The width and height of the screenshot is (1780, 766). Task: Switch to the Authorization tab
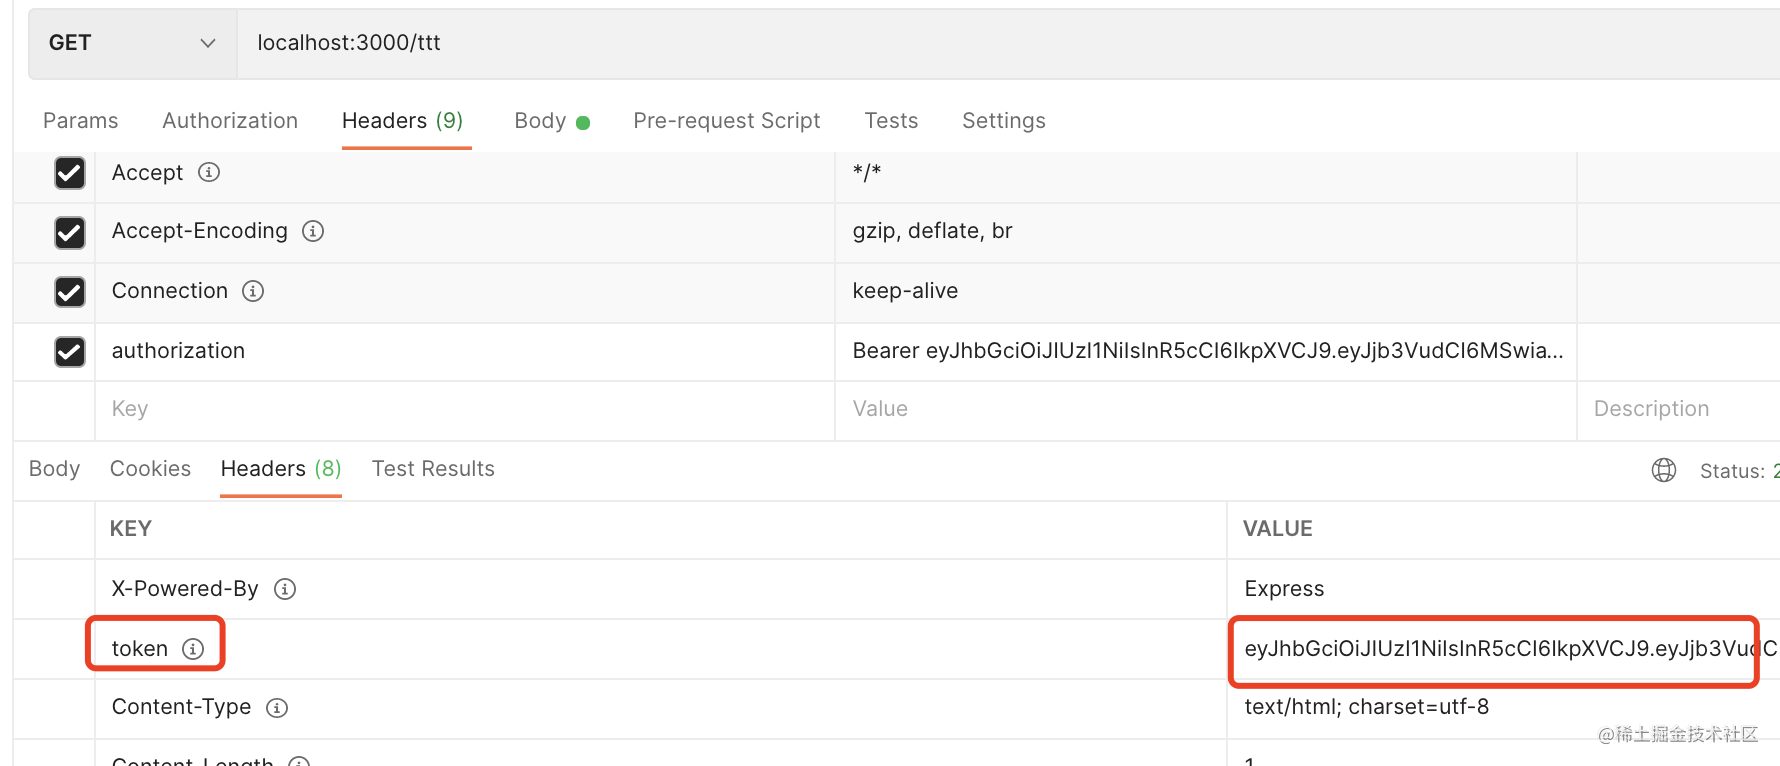230,121
